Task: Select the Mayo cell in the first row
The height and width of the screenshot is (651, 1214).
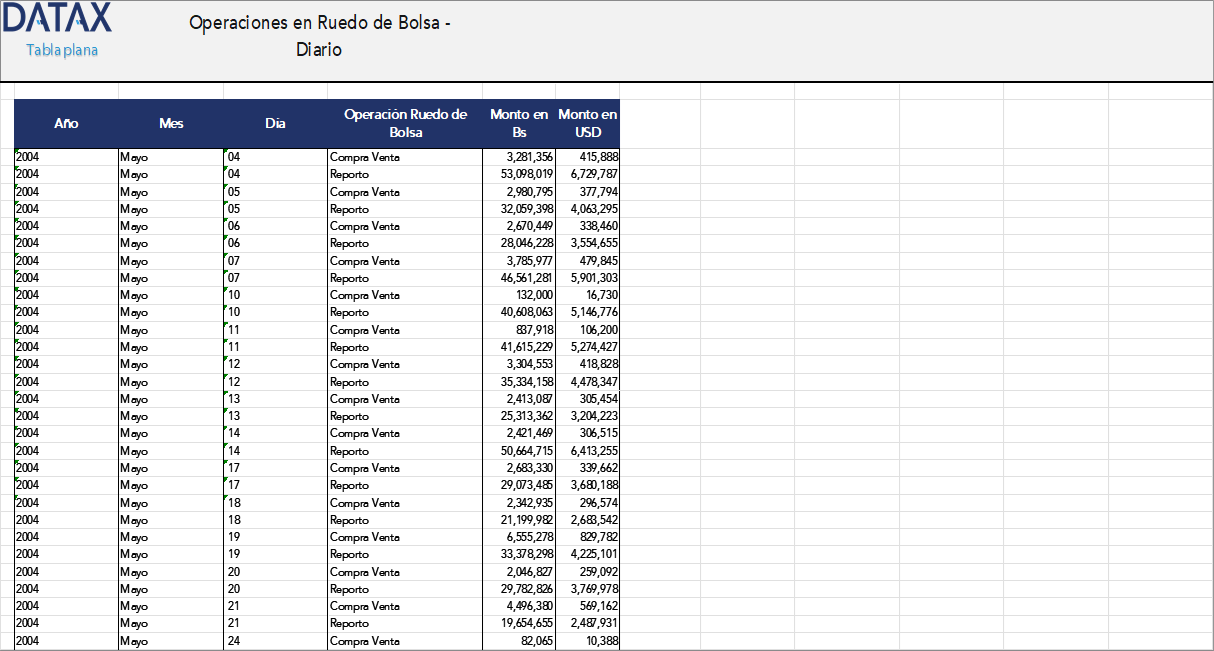Action: (x=133, y=156)
